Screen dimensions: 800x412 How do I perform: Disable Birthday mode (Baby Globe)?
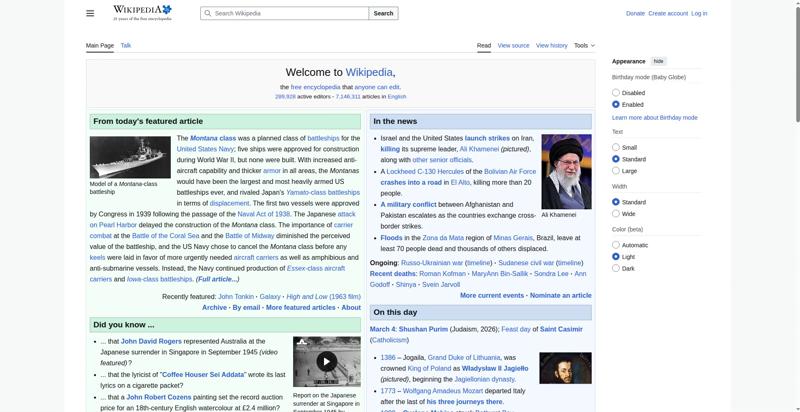tap(616, 93)
